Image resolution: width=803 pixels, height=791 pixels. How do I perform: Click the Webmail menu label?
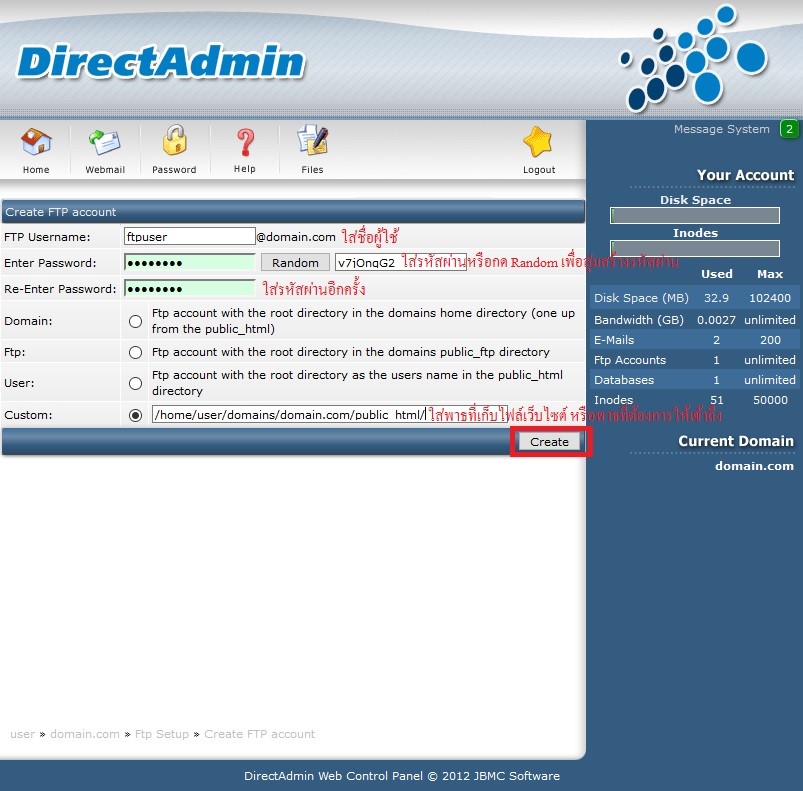click(105, 169)
